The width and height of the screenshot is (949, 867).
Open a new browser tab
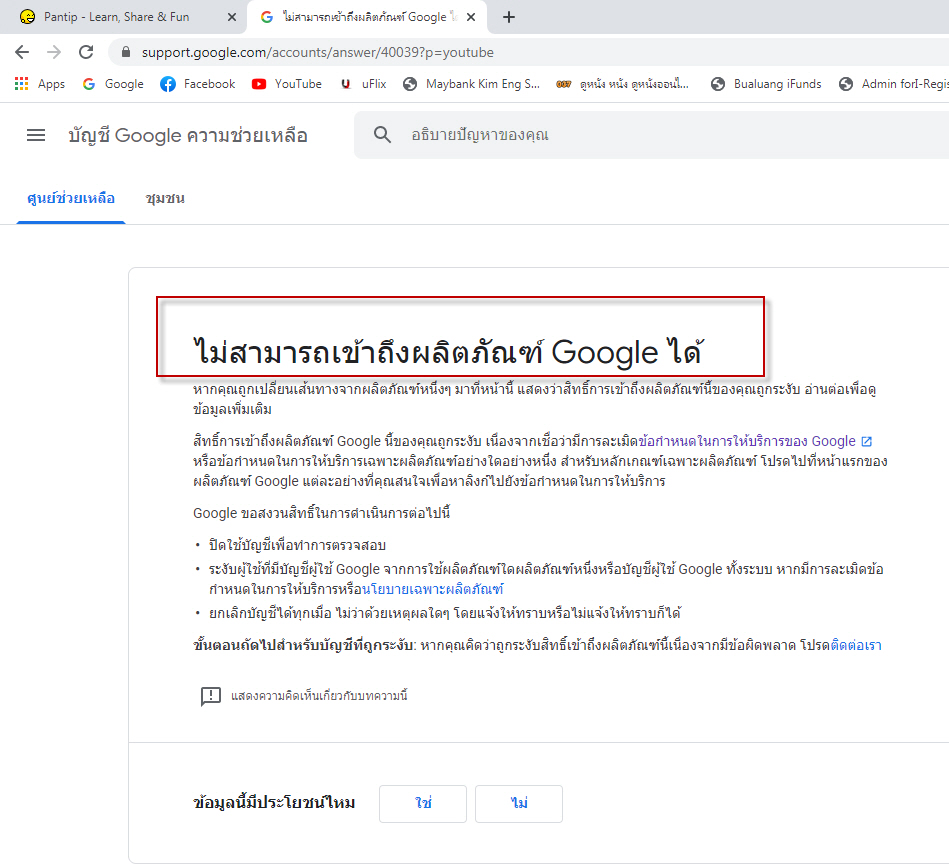pos(509,17)
